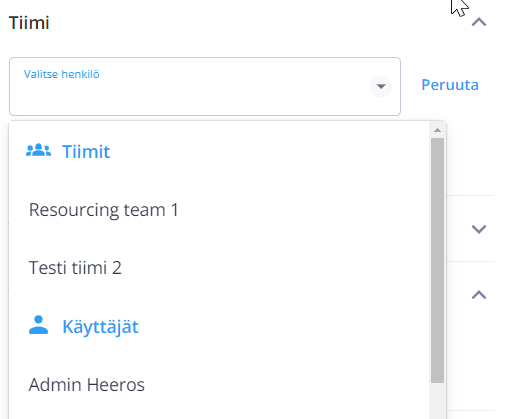Click the scrollbar up arrow in the list

437,130
